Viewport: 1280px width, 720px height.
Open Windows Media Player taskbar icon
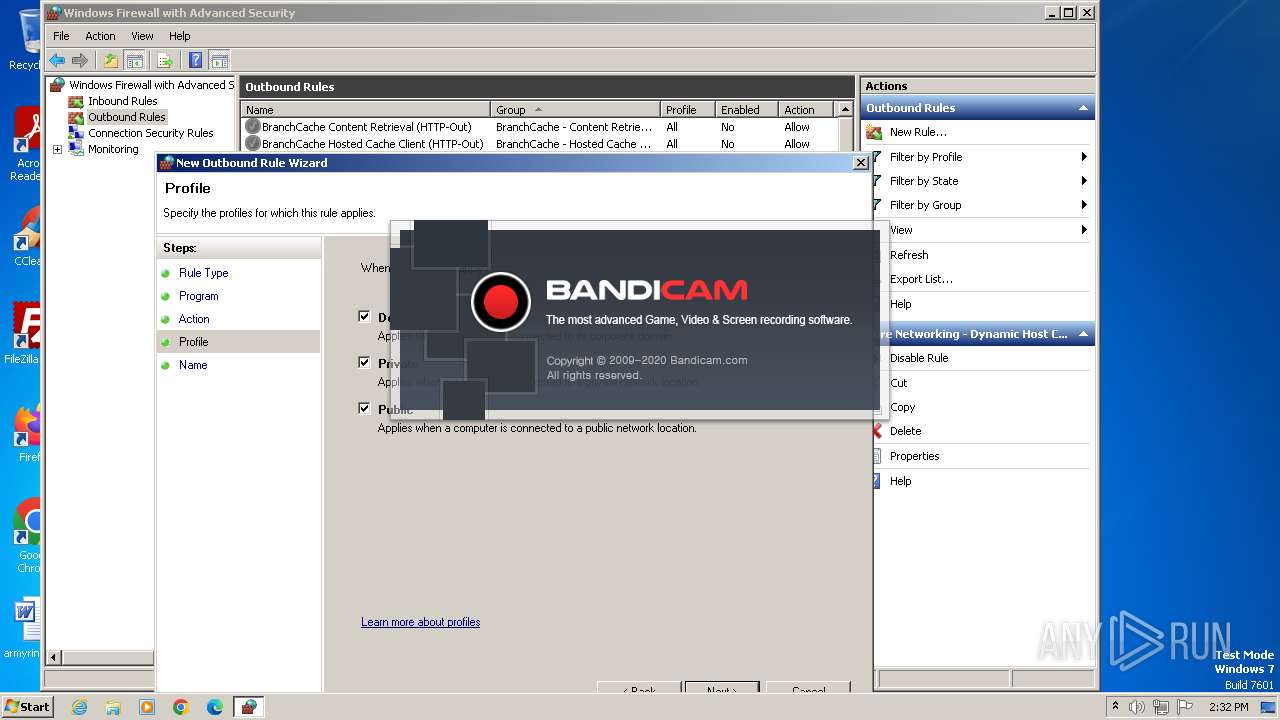147,707
